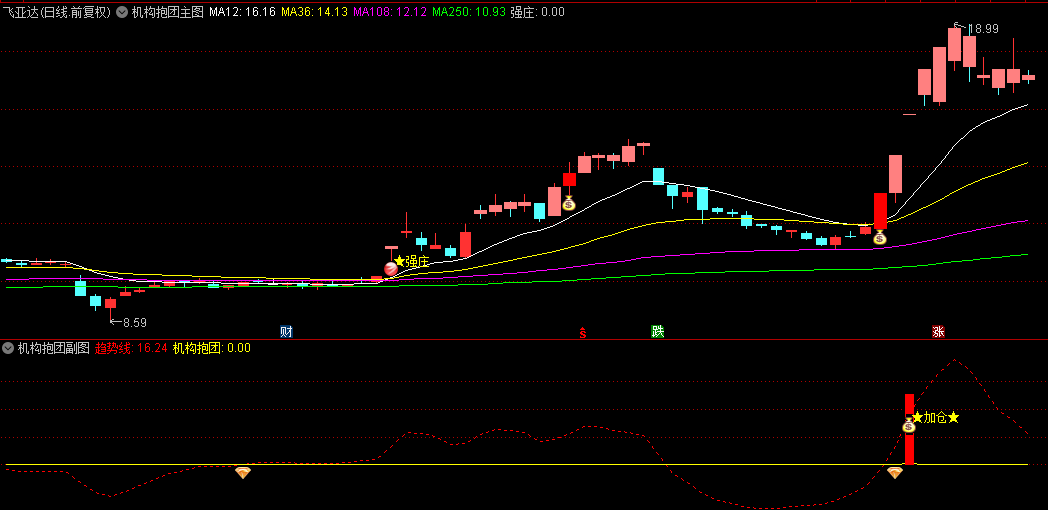Click the 机构抱团主图 indicator name
Screen dimensions: 1048x510
click(167, 12)
